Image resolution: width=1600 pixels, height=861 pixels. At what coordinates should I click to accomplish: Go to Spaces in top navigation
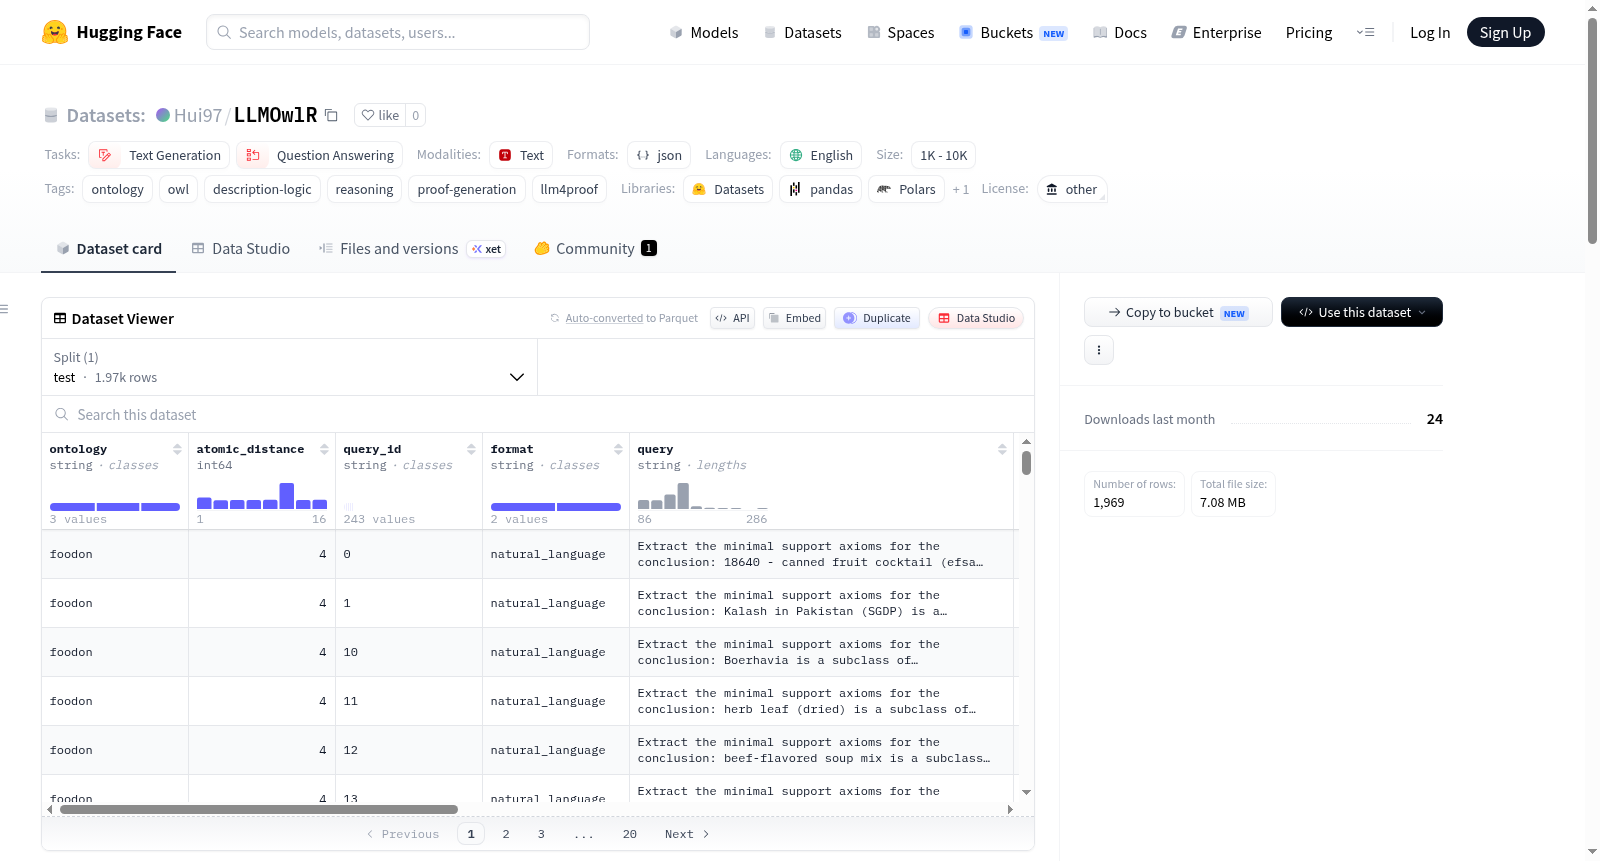point(901,33)
